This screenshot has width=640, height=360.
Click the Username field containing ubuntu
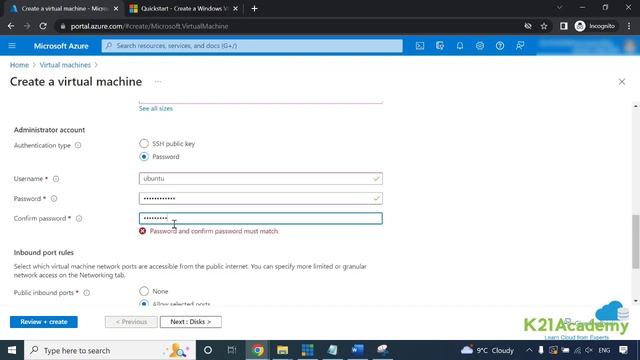point(260,178)
